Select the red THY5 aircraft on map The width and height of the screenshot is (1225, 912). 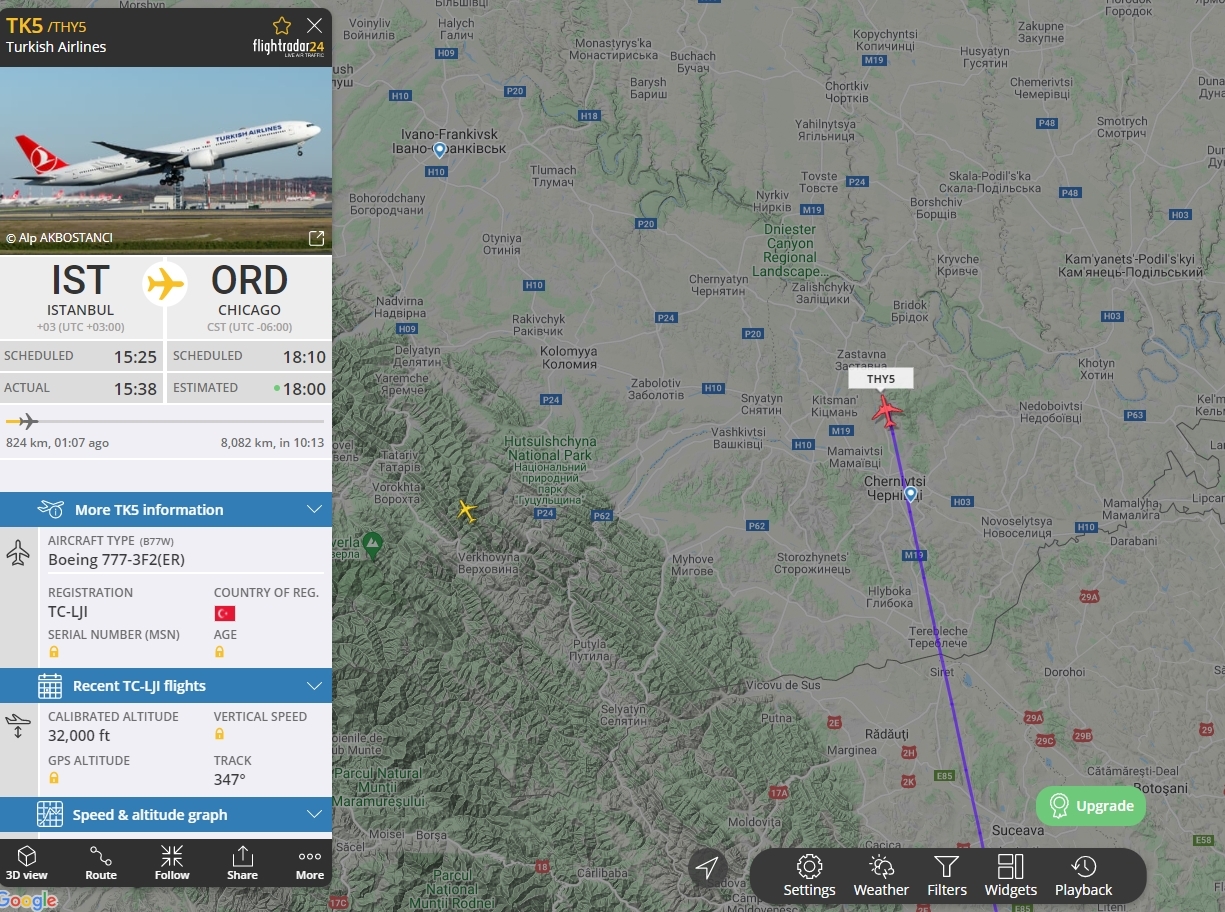tap(886, 411)
